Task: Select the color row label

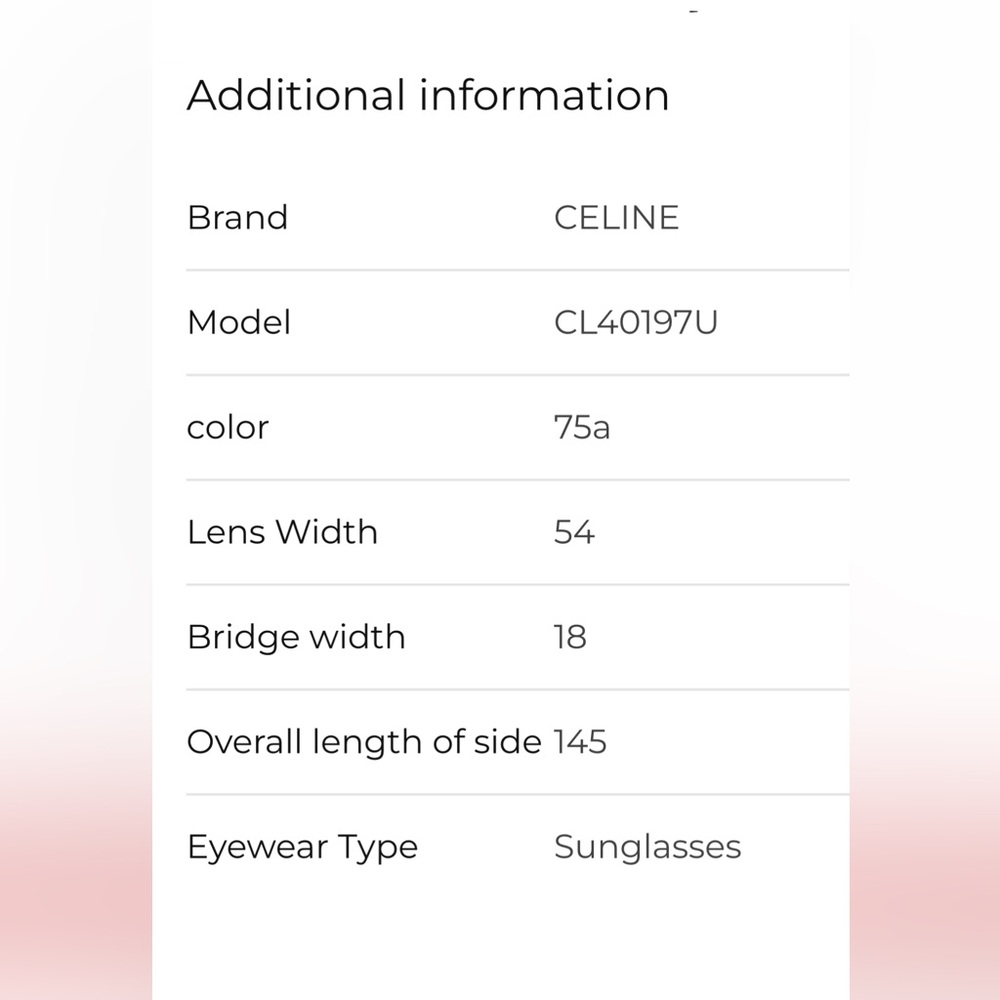Action: coord(228,428)
